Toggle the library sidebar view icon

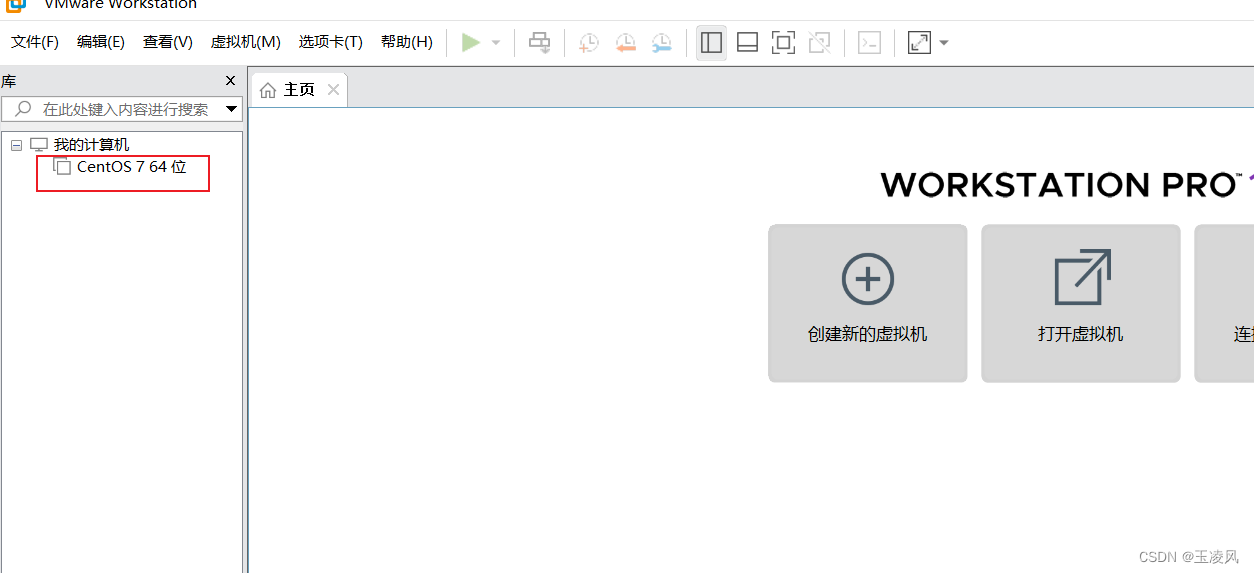[x=712, y=43]
